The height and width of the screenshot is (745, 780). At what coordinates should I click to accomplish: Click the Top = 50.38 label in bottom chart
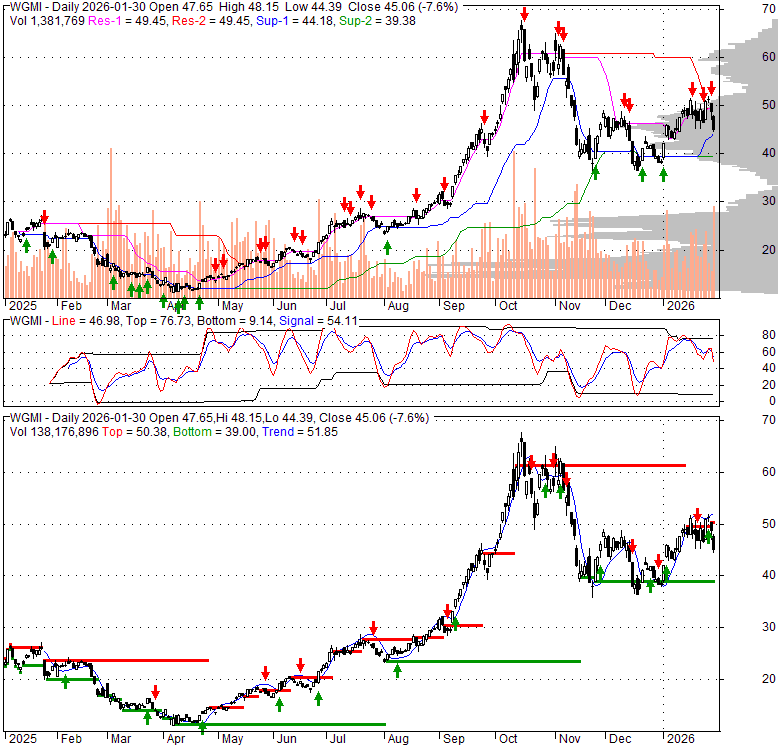tap(134, 432)
